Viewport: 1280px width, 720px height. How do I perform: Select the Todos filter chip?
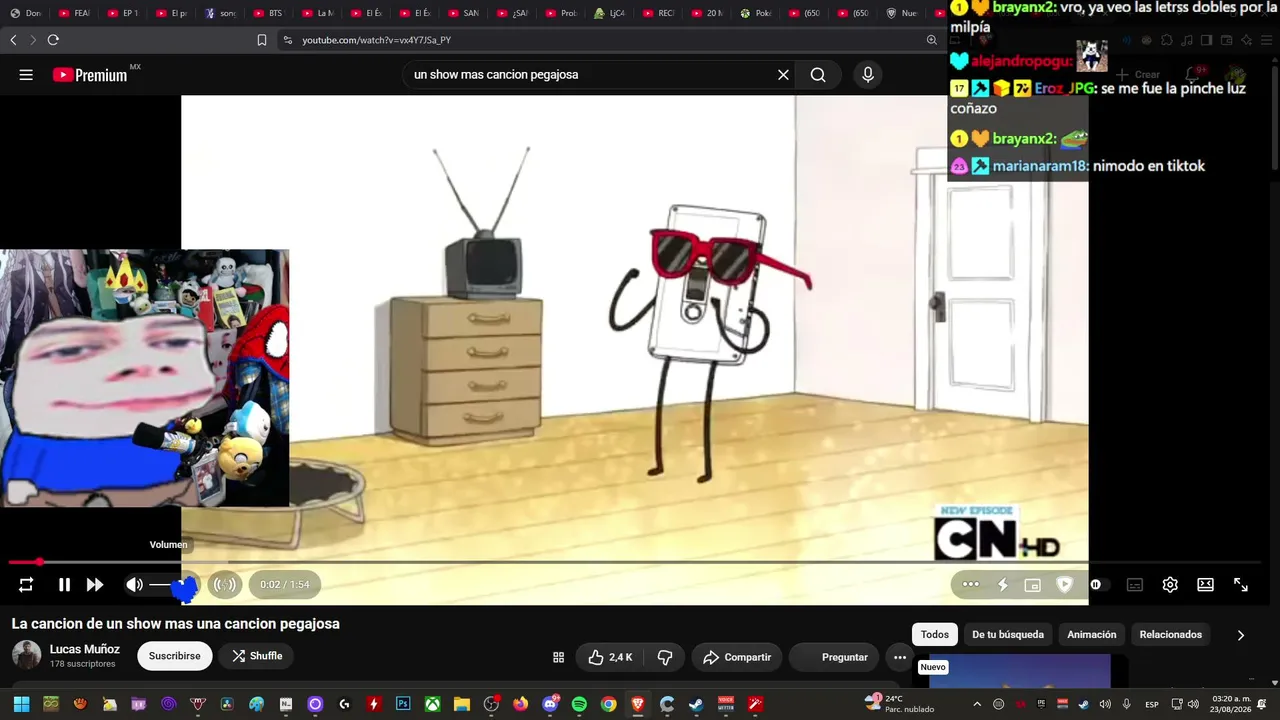[935, 635]
